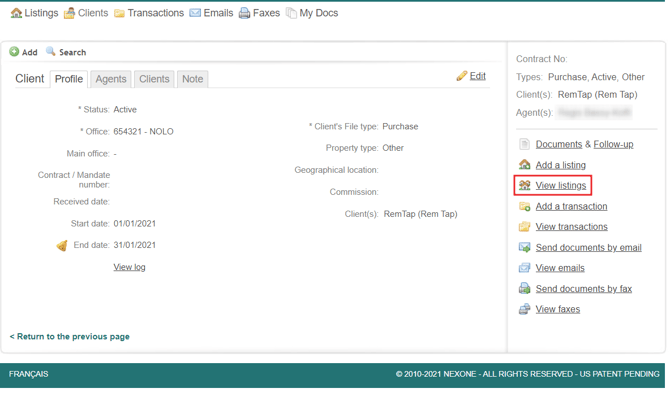
Task: Click the Listings house icon
Action: pyautogui.click(x=16, y=13)
